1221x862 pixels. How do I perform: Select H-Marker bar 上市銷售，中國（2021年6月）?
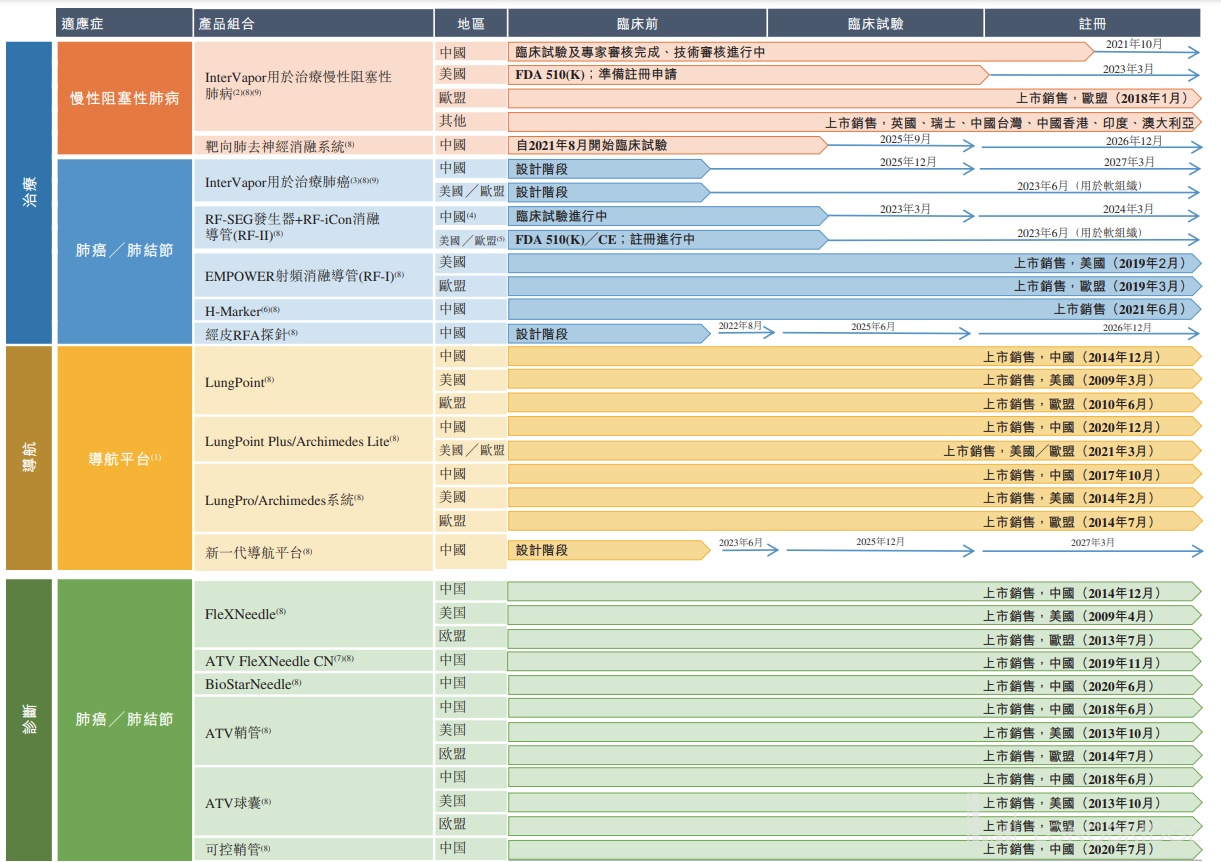tap(855, 310)
